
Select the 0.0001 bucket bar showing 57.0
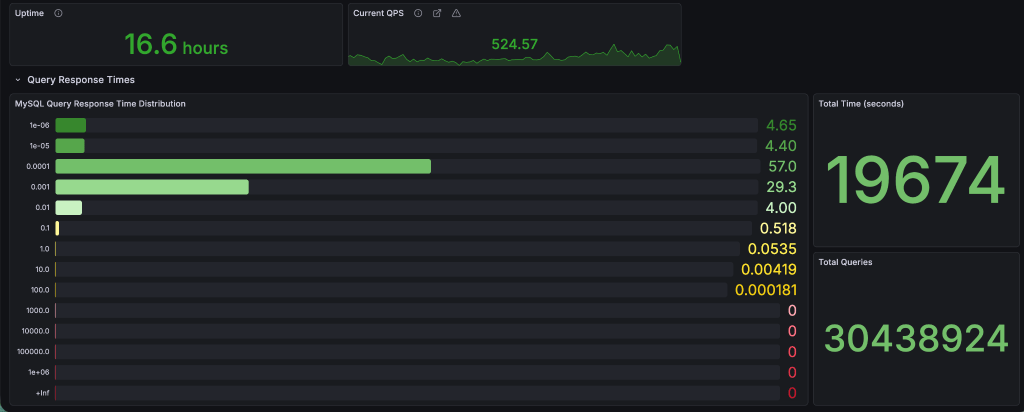tap(243, 166)
